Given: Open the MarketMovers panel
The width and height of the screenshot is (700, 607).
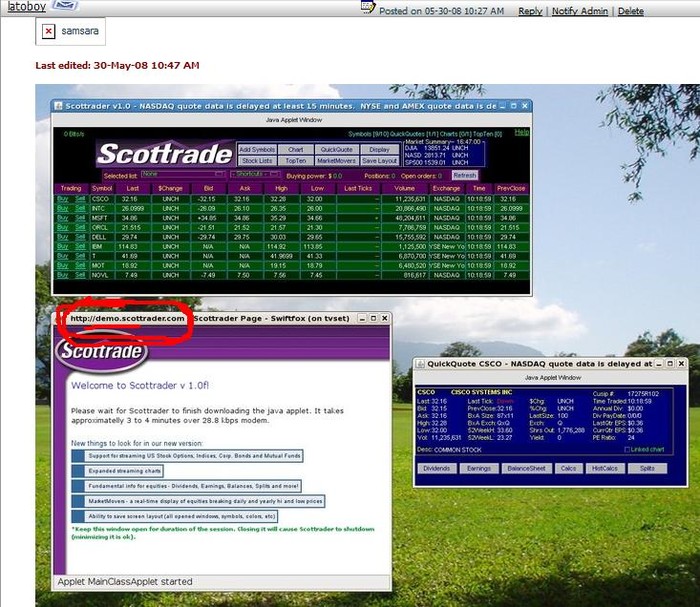Looking at the screenshot, I should [x=336, y=160].
